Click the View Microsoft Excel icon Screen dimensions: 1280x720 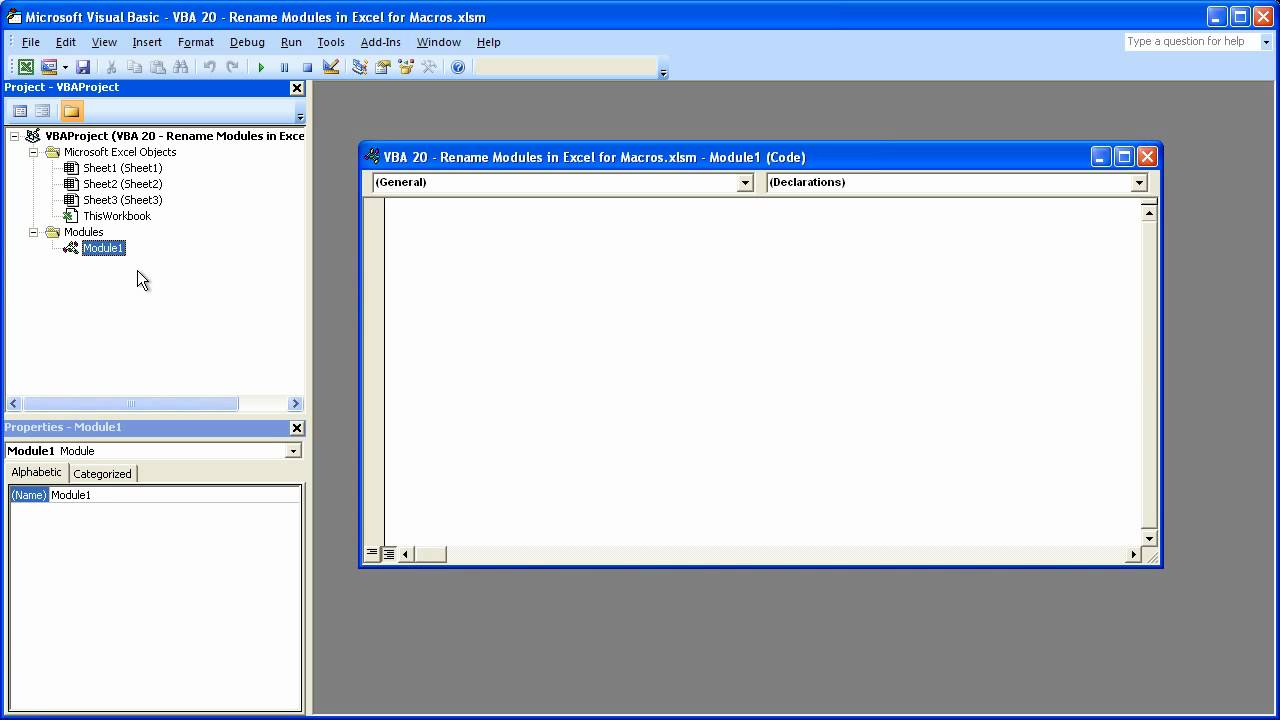click(26, 67)
